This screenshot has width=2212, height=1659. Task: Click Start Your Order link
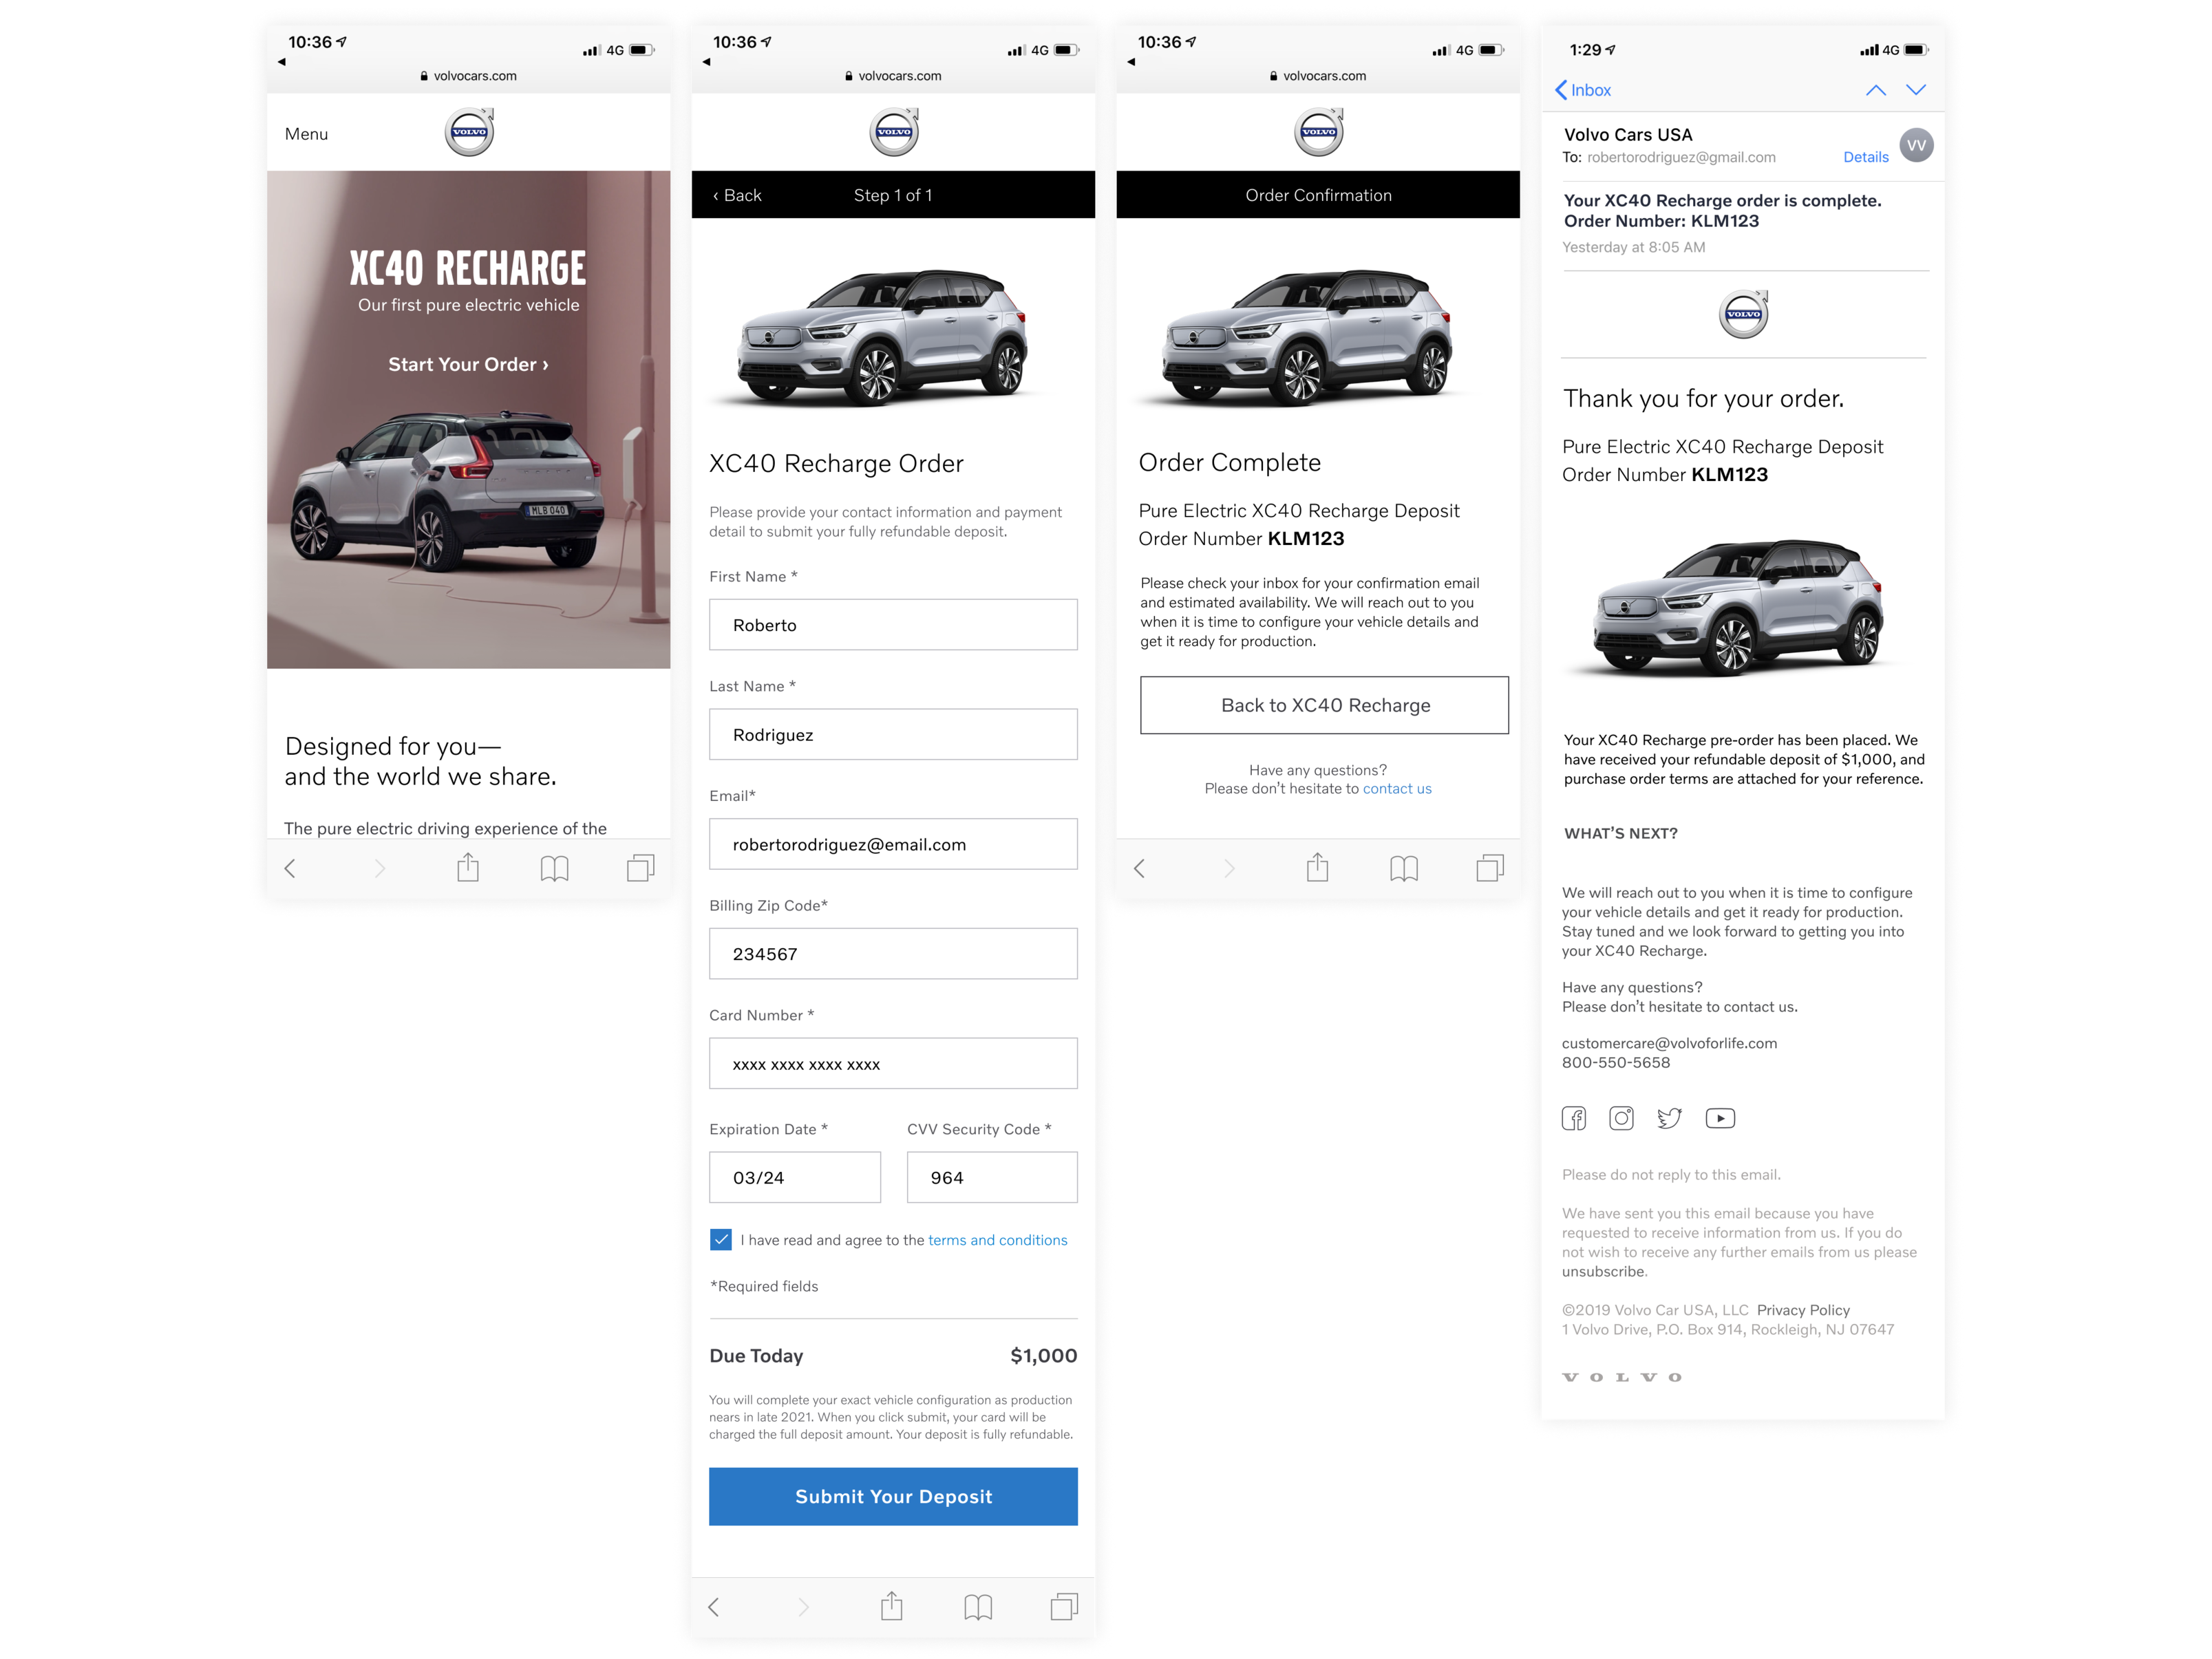(468, 365)
